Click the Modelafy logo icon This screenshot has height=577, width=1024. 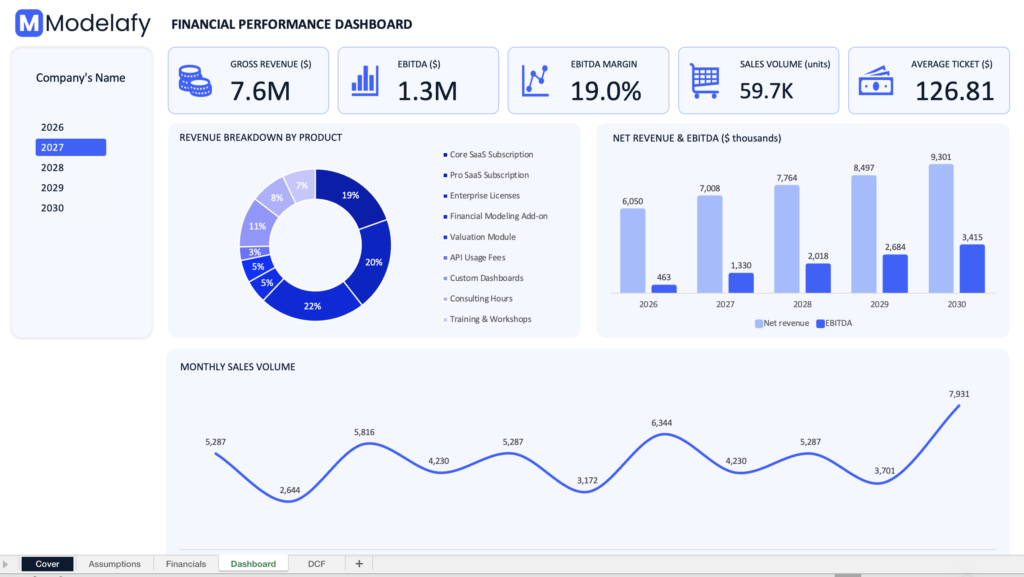(29, 24)
